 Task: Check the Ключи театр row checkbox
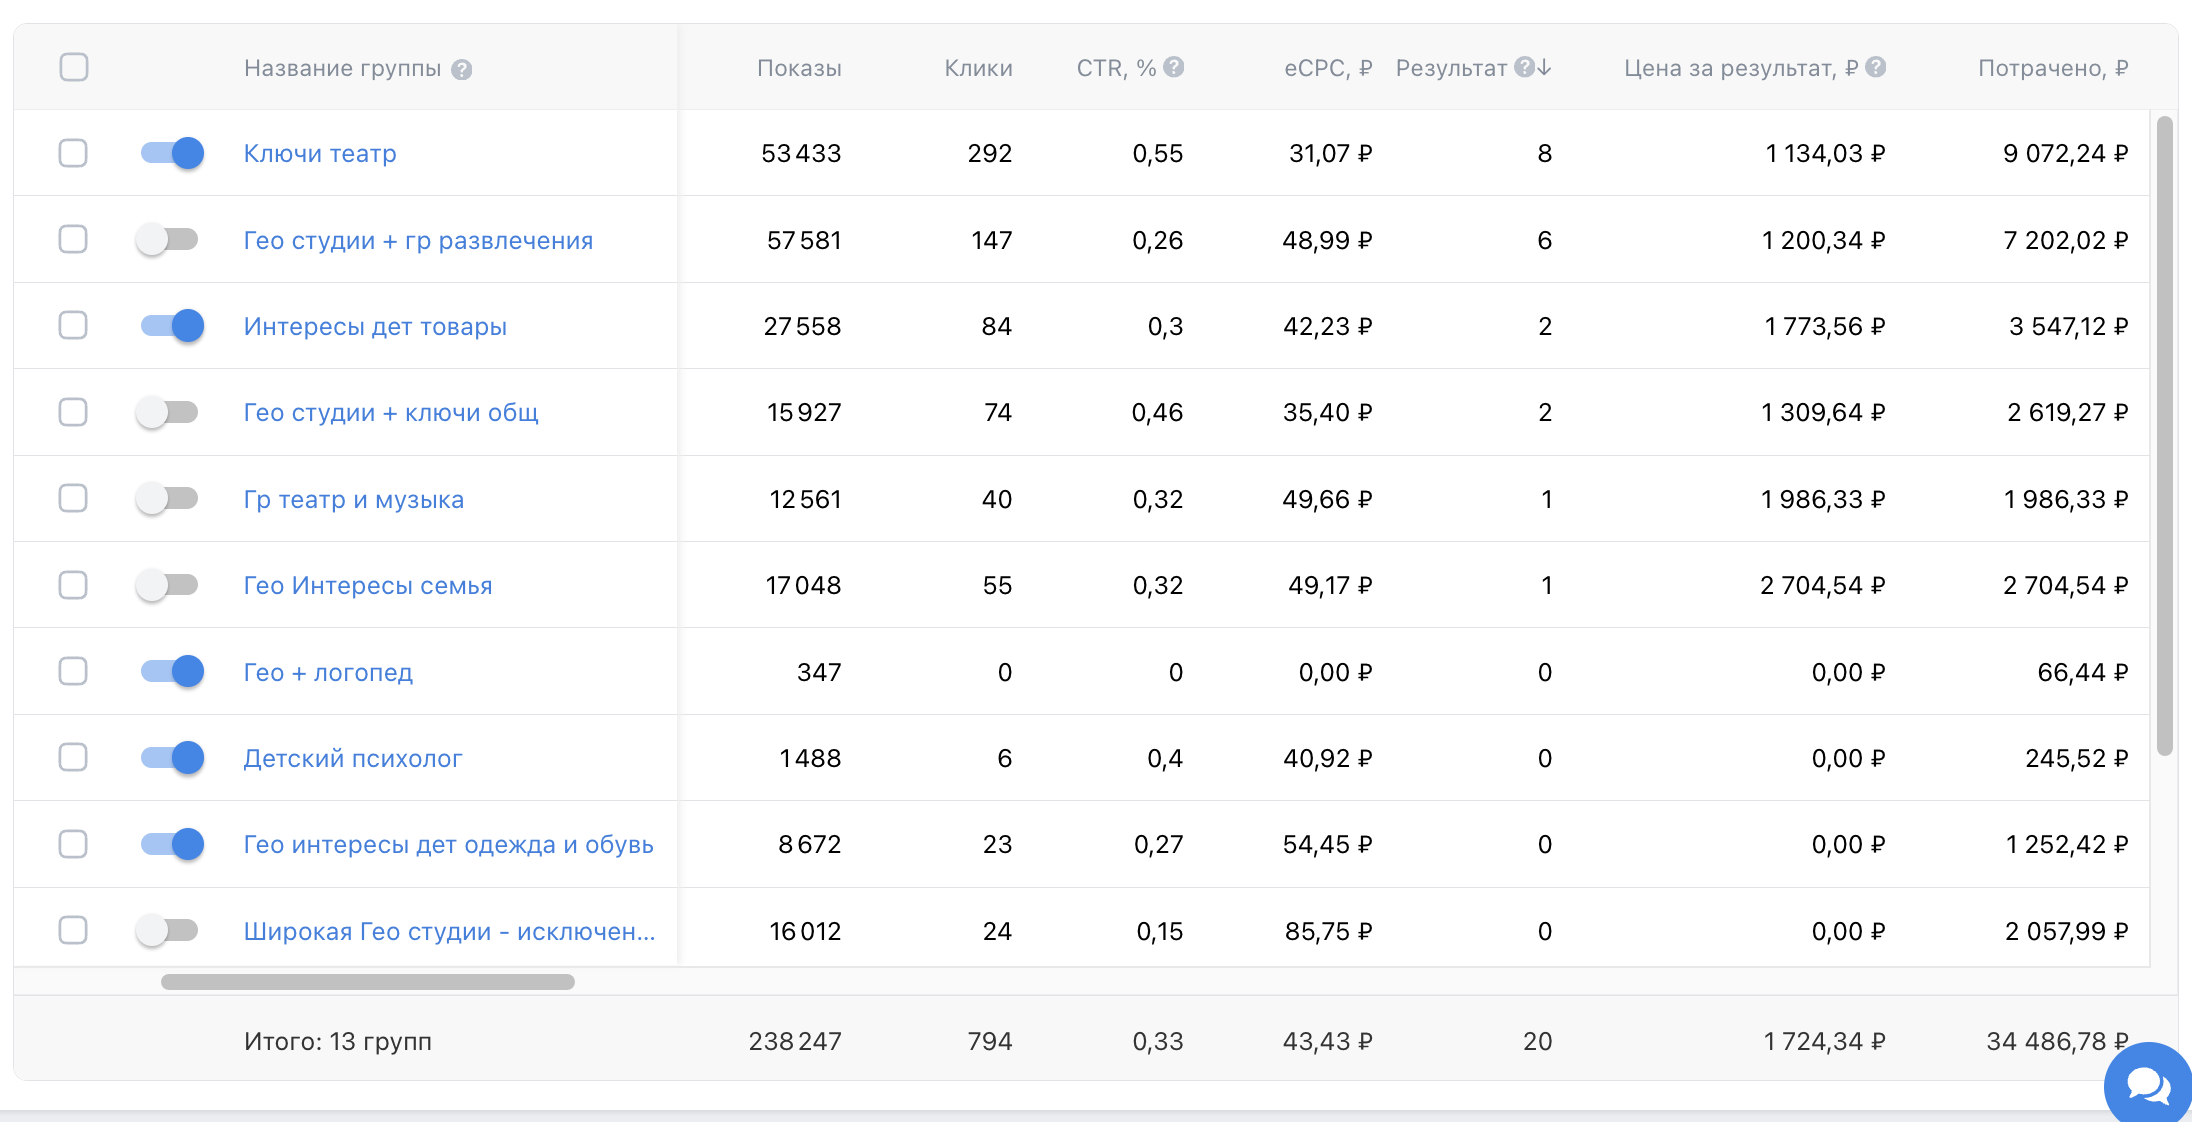(x=73, y=153)
